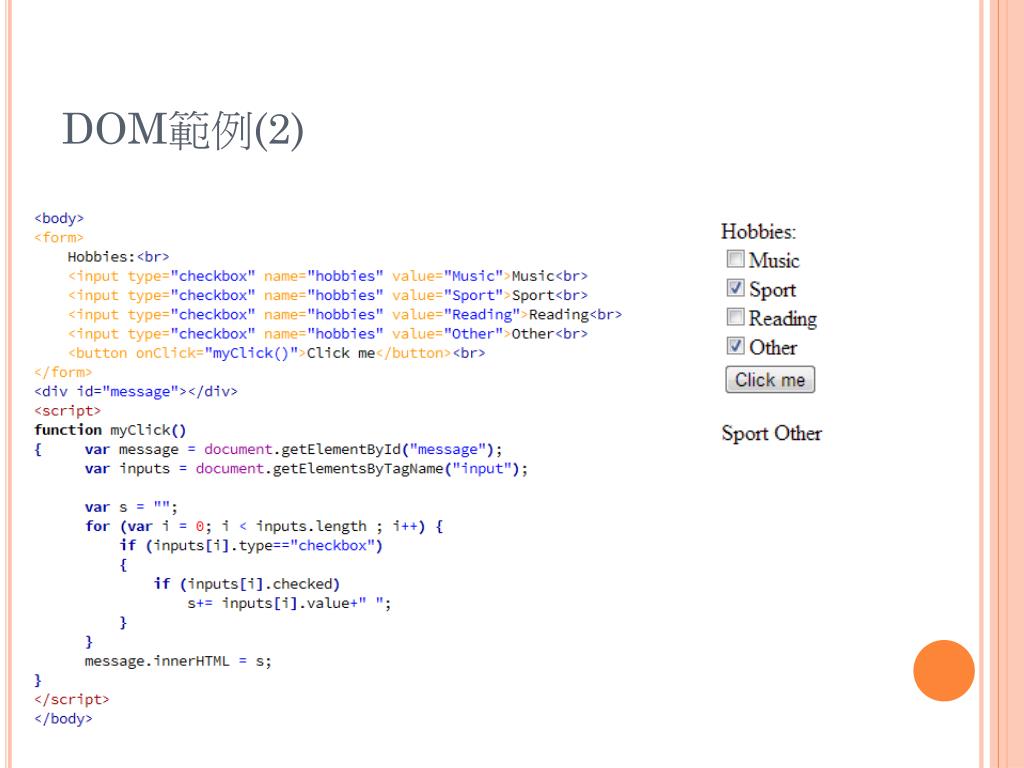
Task: Click the opening <form> tag line
Action: (x=59, y=237)
